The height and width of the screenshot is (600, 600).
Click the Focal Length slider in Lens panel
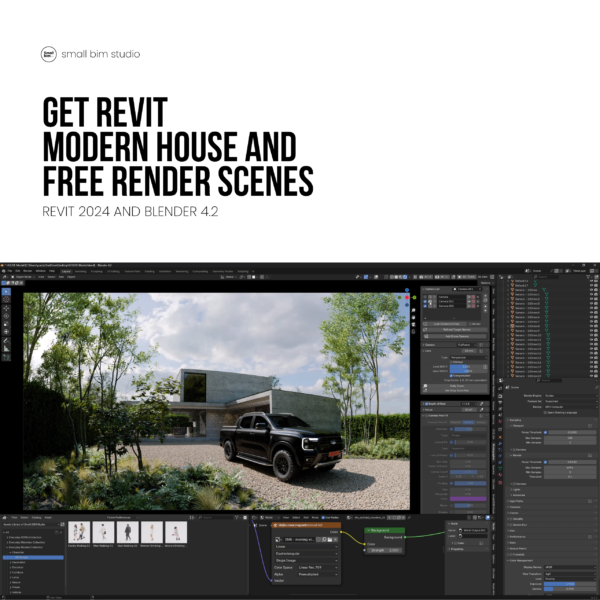pyautogui.click(x=461, y=366)
